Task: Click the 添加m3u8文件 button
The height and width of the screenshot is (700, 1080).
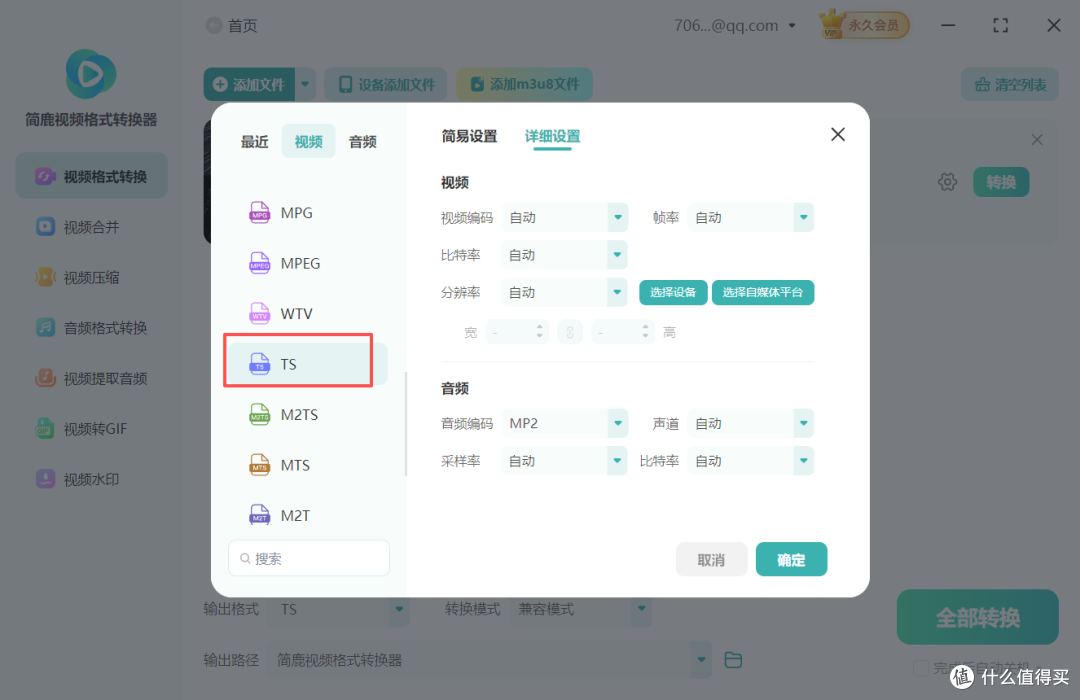Action: coord(524,84)
